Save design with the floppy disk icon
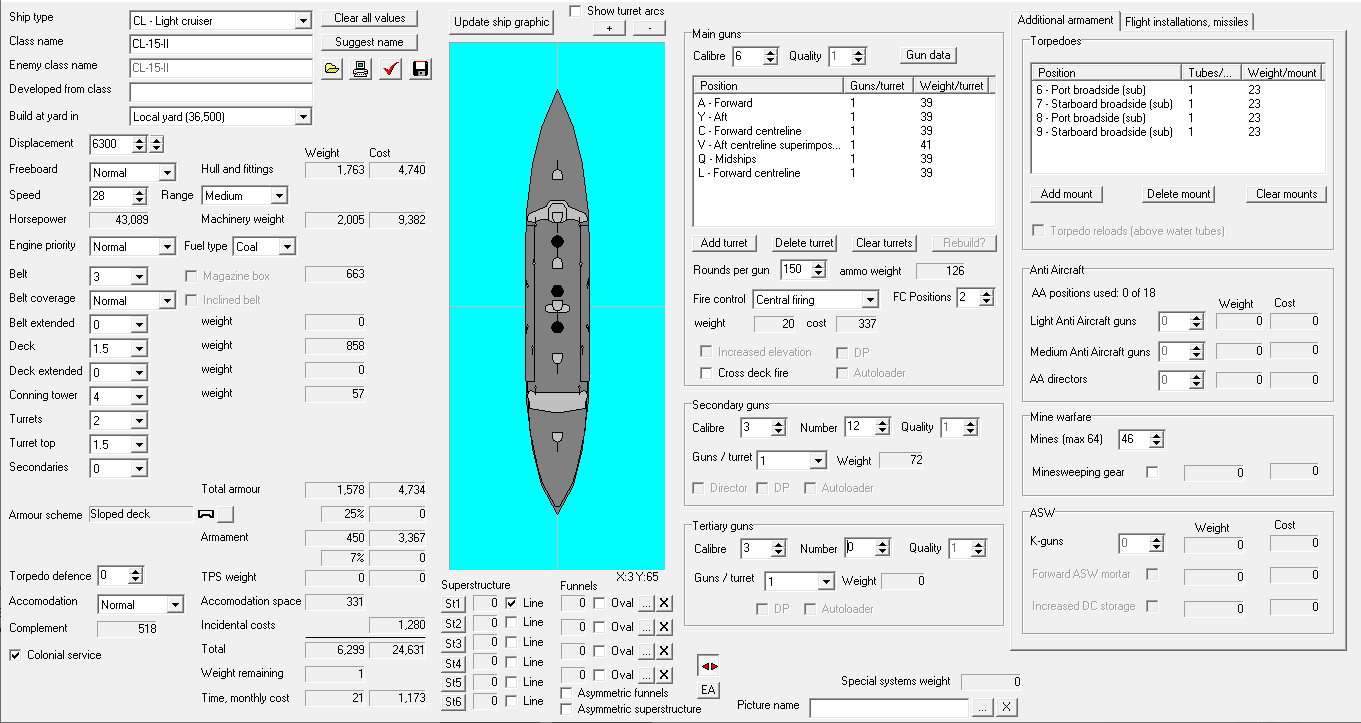Image resolution: width=1361 pixels, height=723 pixels. point(420,69)
